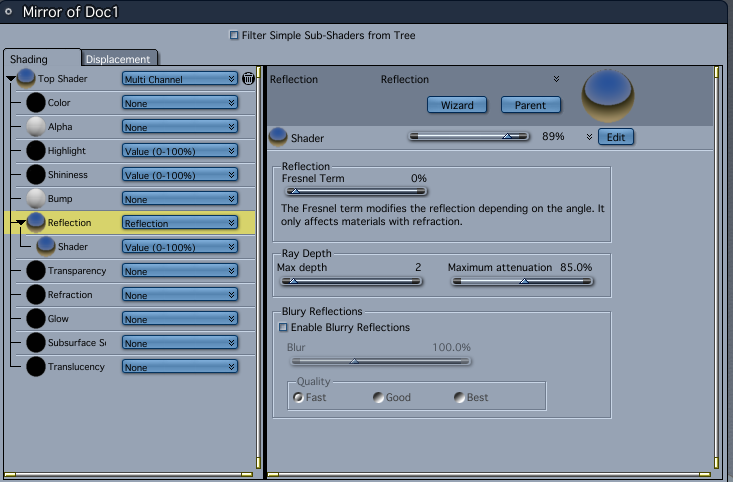Open the Reflection type chevron in header
This screenshot has width=733, height=482.
click(x=556, y=79)
